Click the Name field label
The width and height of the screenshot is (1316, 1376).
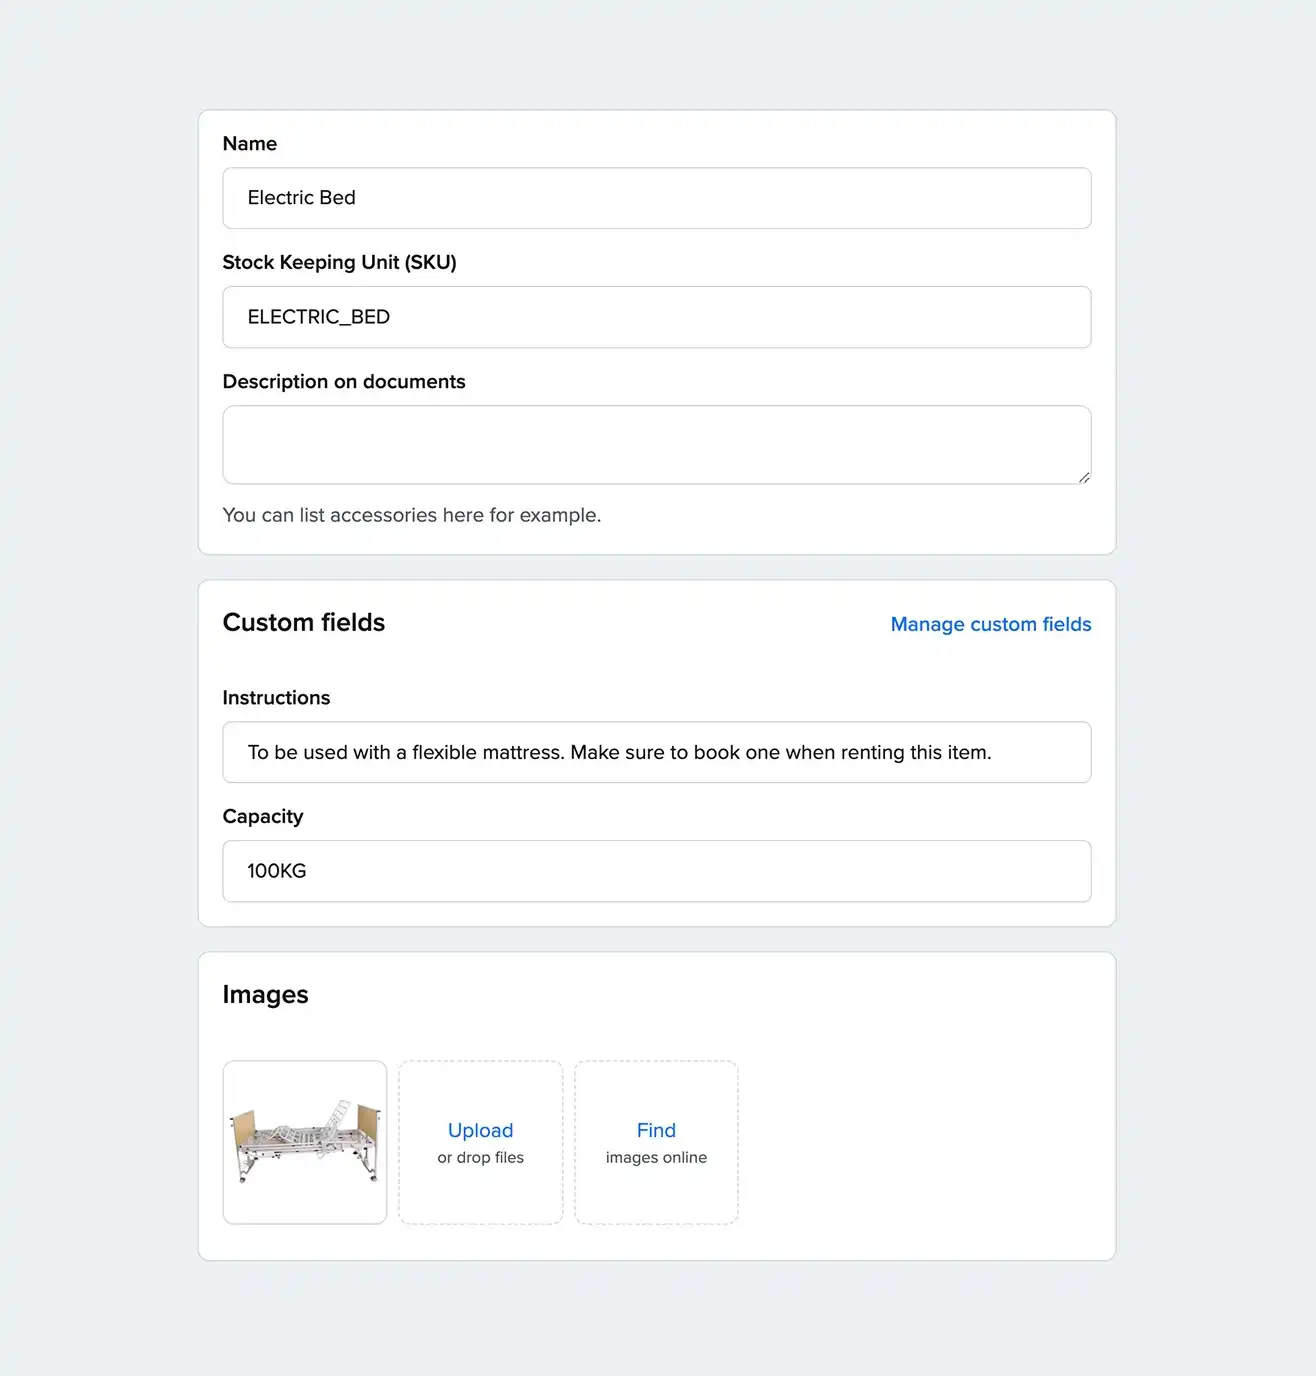pyautogui.click(x=250, y=144)
